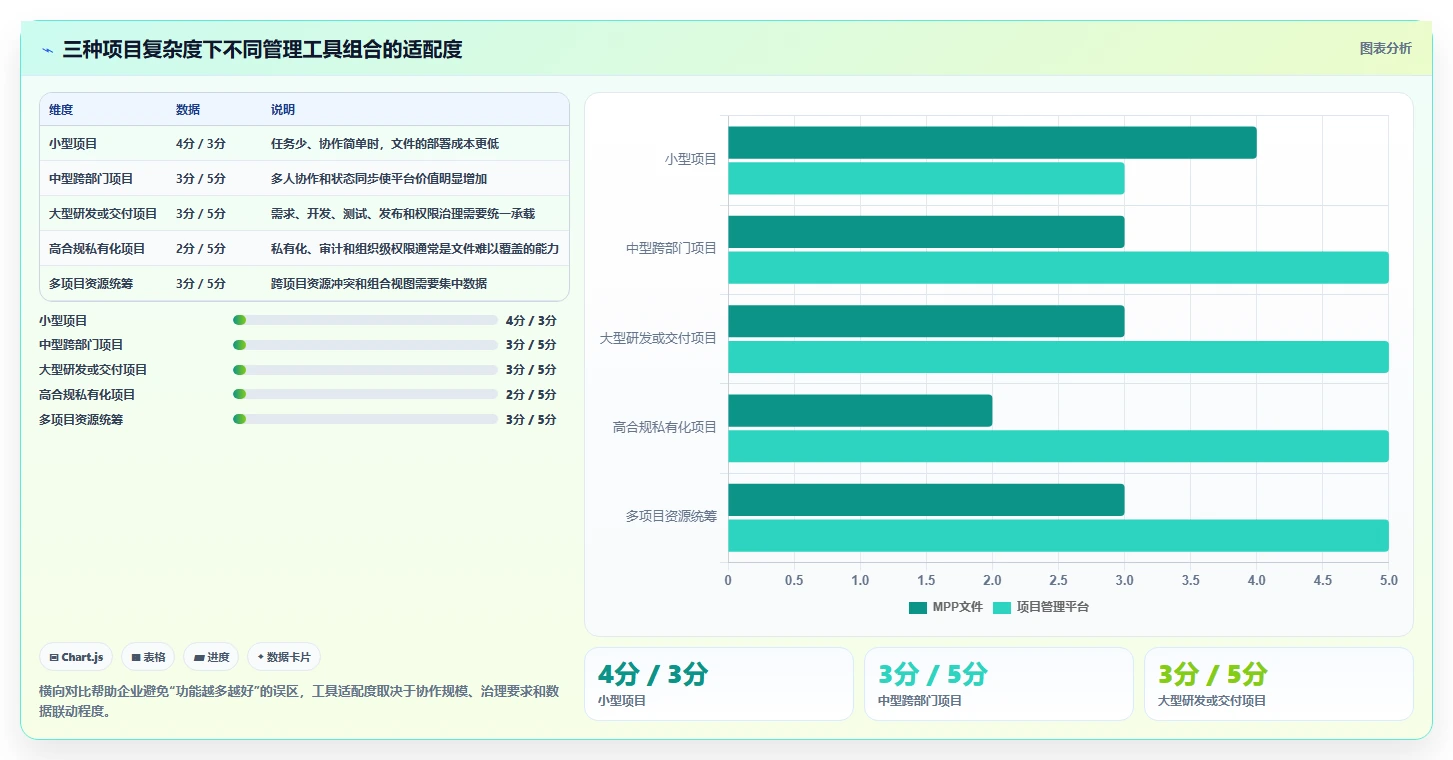Select the 进度 tag

click(x=211, y=657)
